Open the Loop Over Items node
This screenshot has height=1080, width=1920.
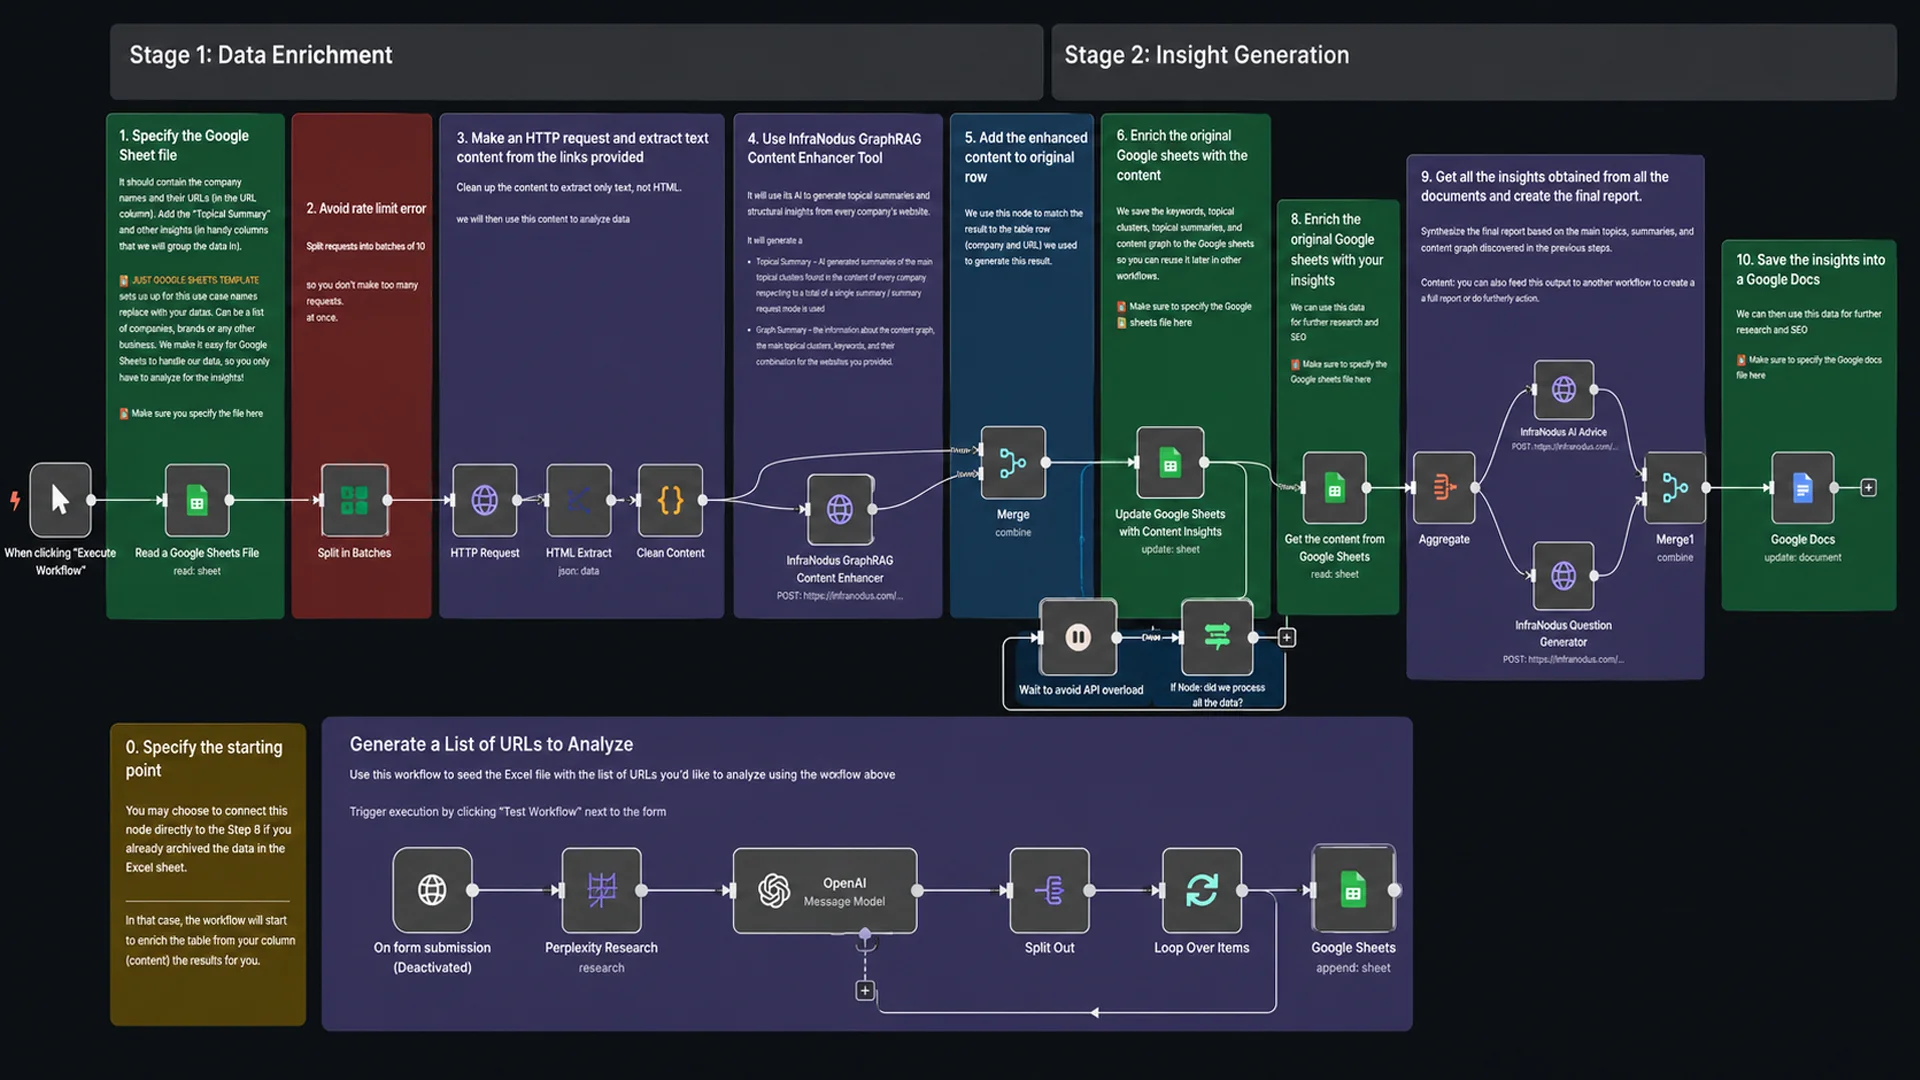(1201, 890)
